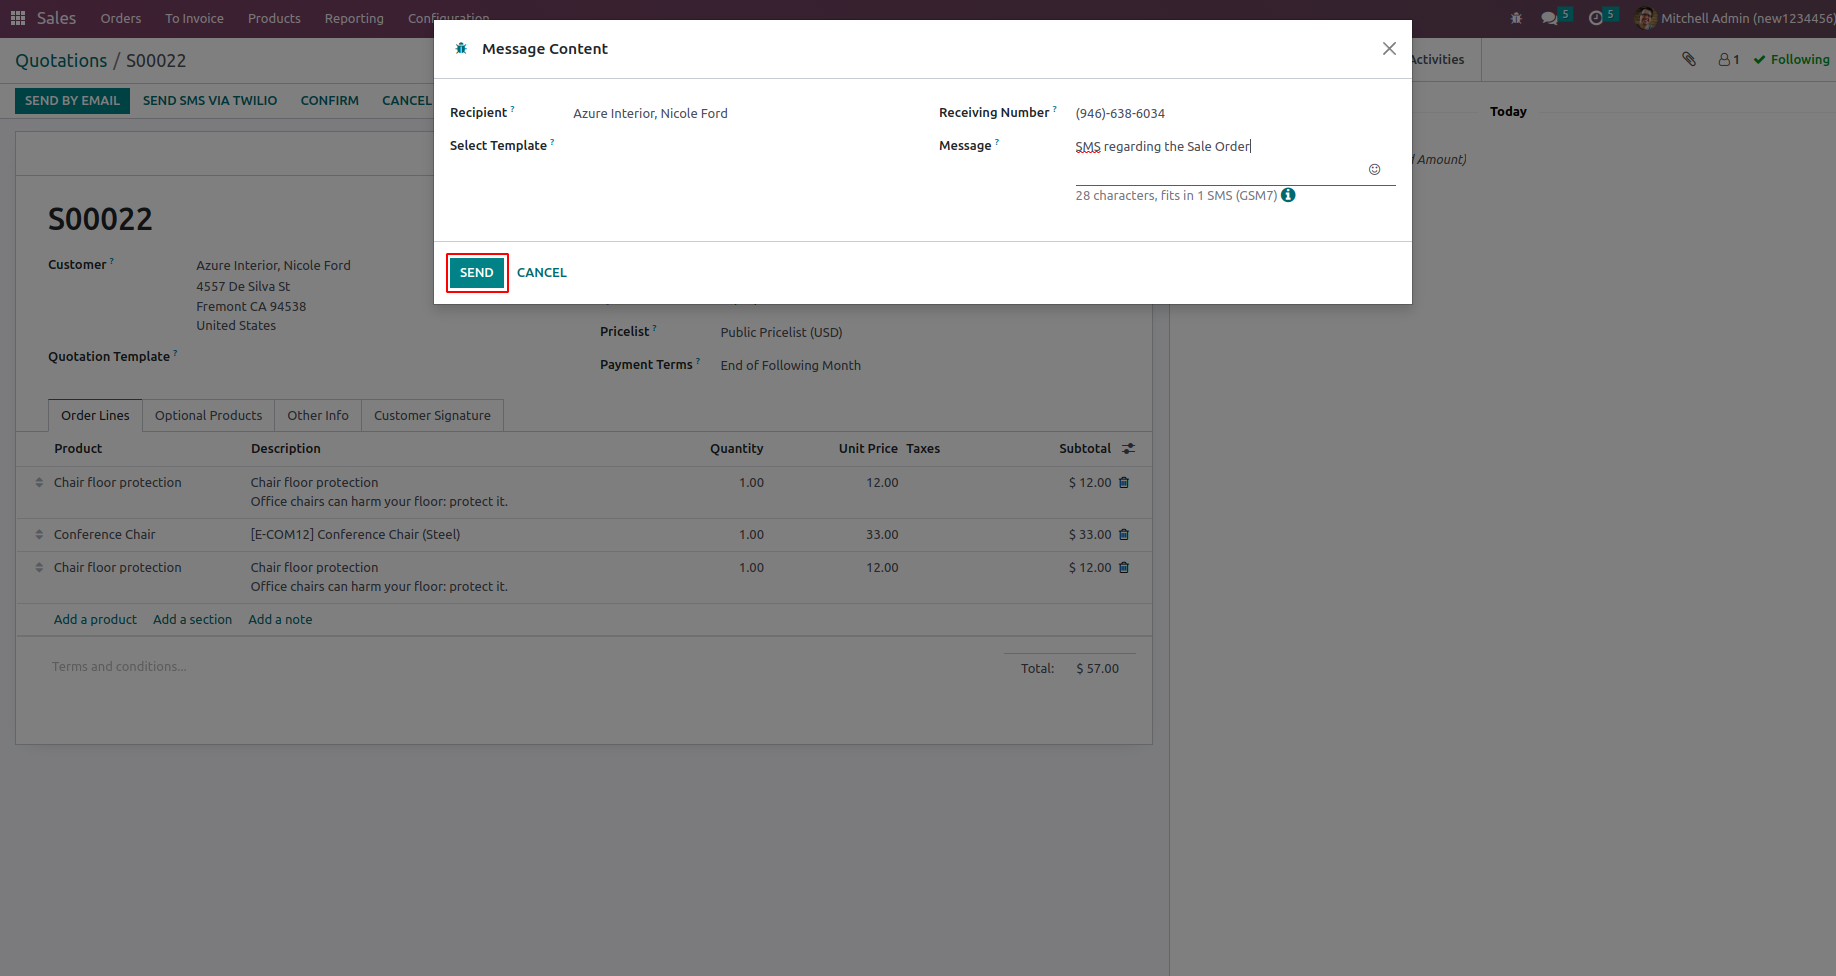1836x976 pixels.
Task: Click the paperclip attachments icon
Action: 1689,59
